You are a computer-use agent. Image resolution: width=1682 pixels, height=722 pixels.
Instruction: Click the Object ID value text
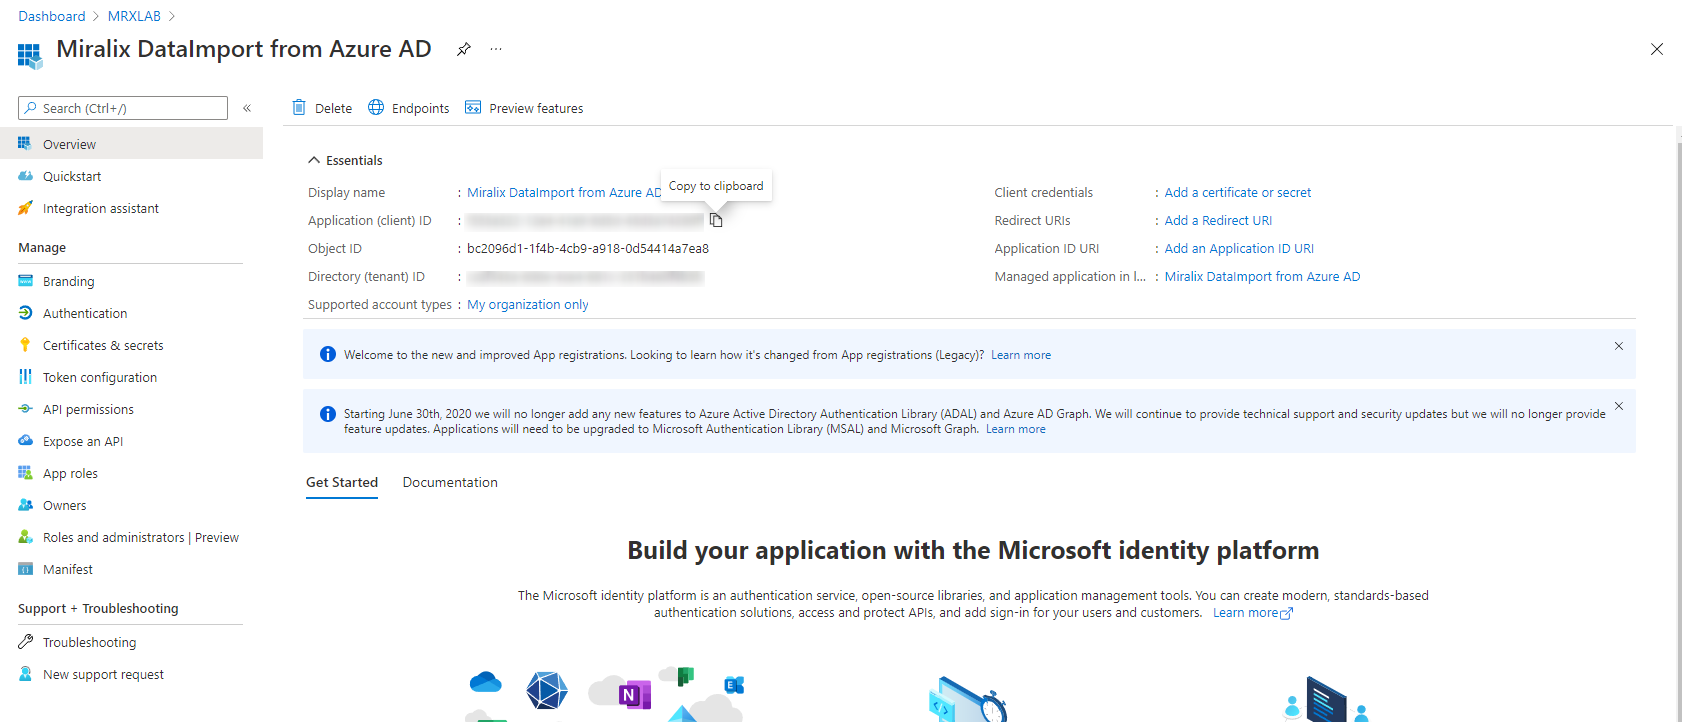(x=588, y=248)
